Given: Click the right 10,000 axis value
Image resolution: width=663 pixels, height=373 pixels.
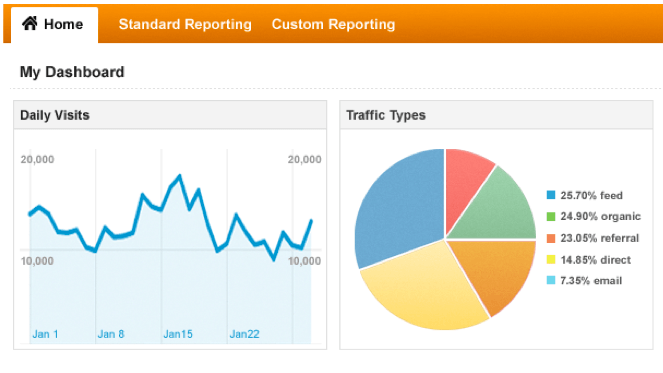Looking at the screenshot, I should [x=304, y=261].
